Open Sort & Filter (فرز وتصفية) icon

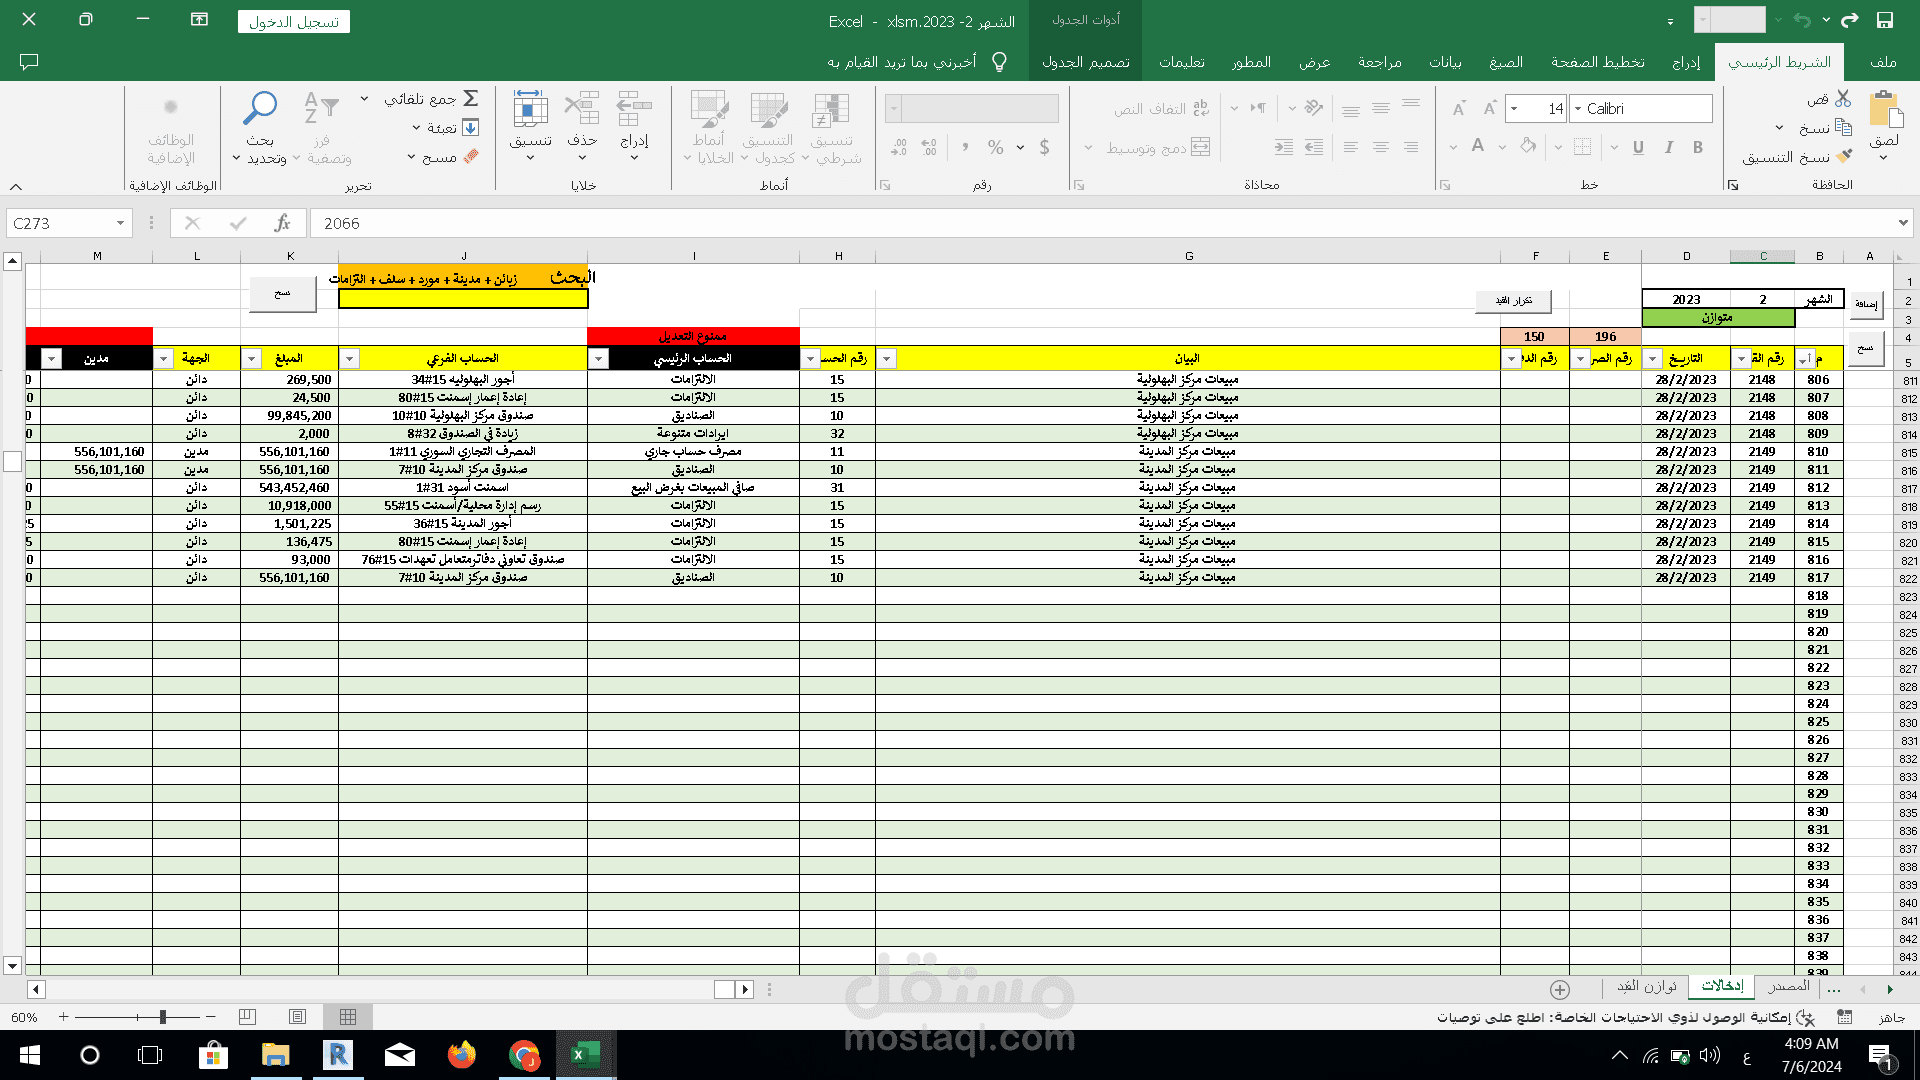pyautogui.click(x=321, y=108)
